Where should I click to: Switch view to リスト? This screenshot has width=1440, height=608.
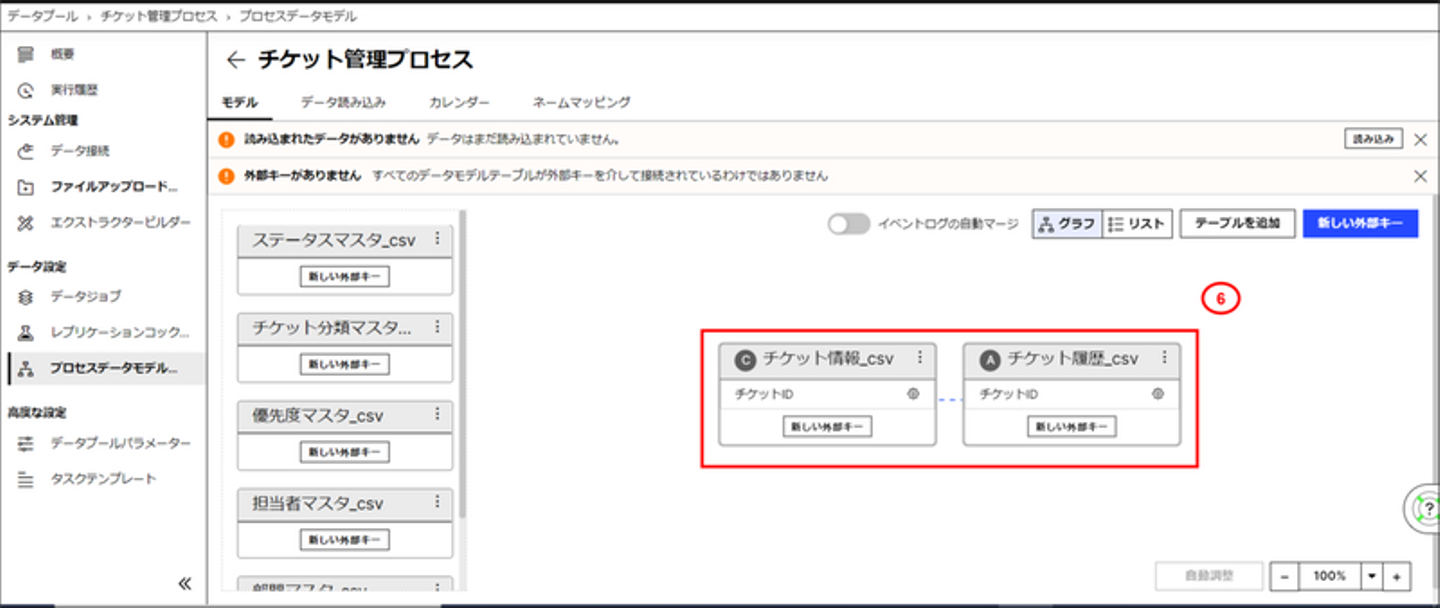(x=1137, y=224)
